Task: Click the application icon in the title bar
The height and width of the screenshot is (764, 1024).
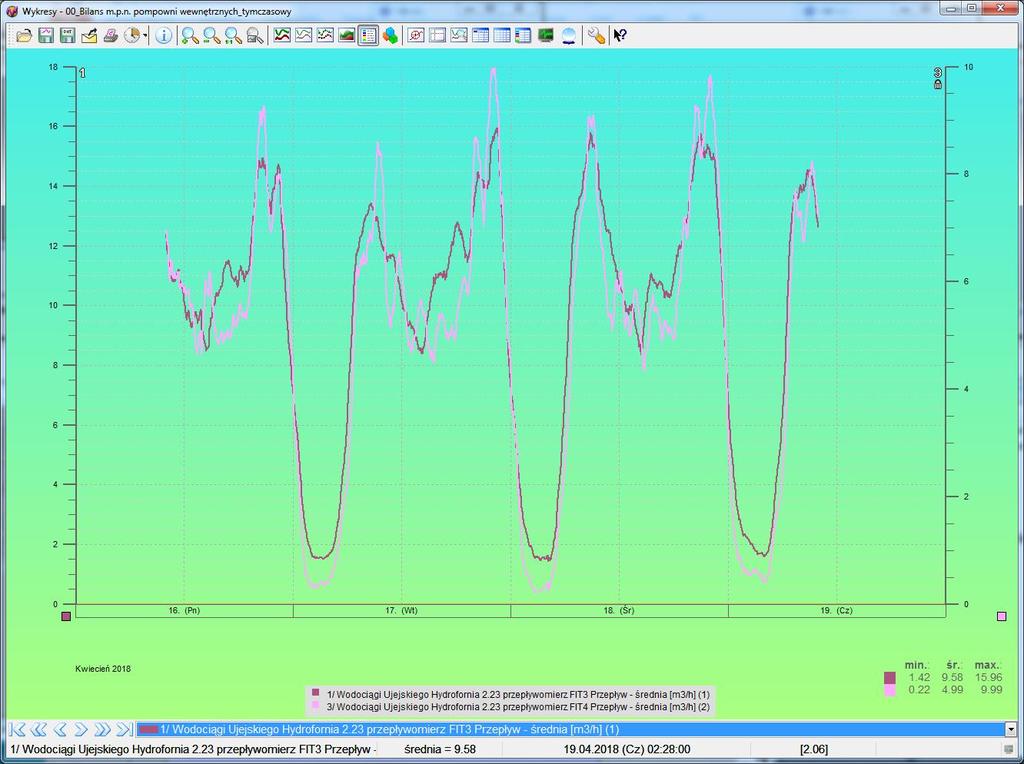Action: [x=12, y=11]
